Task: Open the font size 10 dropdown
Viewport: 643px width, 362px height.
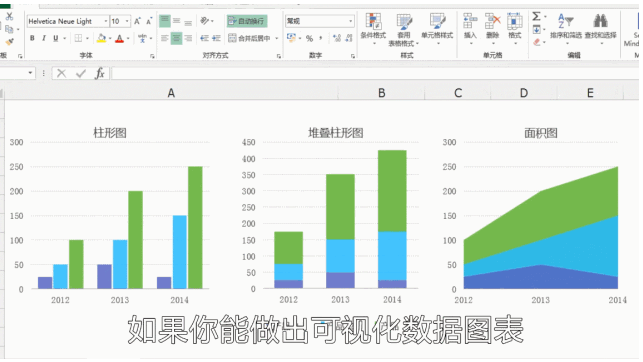Action: click(127, 21)
